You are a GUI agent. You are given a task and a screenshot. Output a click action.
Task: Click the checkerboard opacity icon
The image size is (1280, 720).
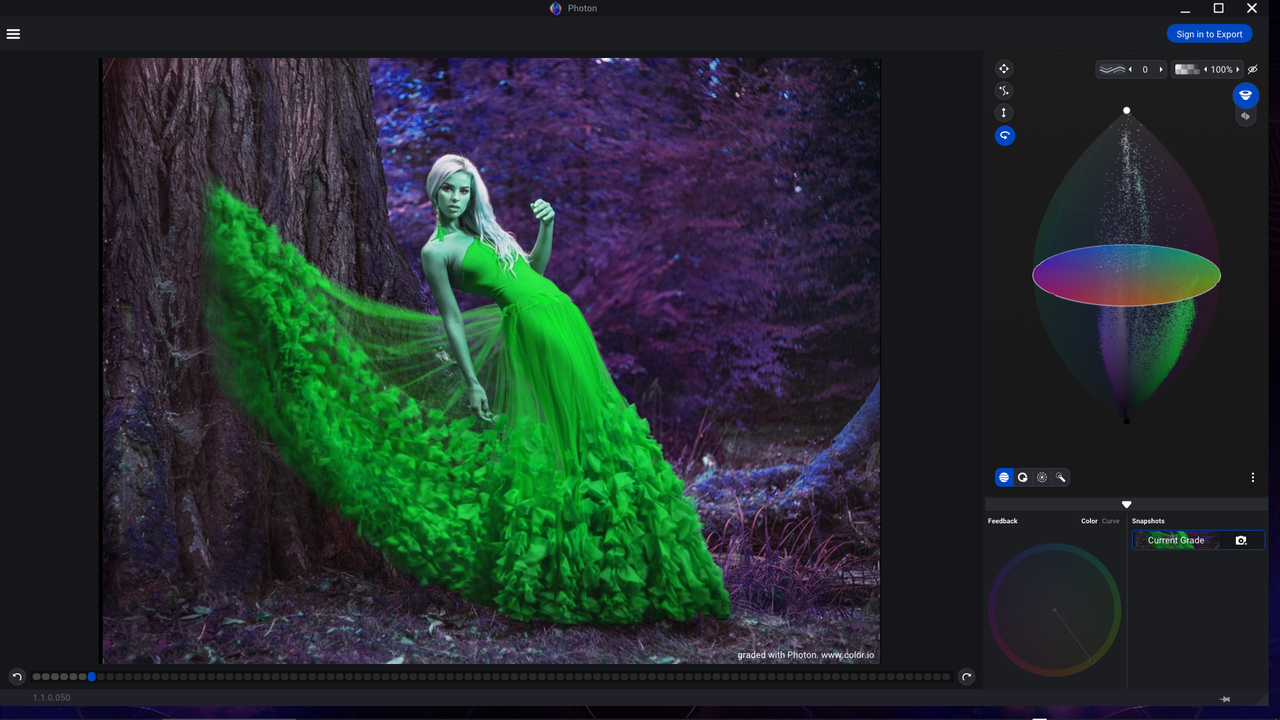coord(1187,70)
